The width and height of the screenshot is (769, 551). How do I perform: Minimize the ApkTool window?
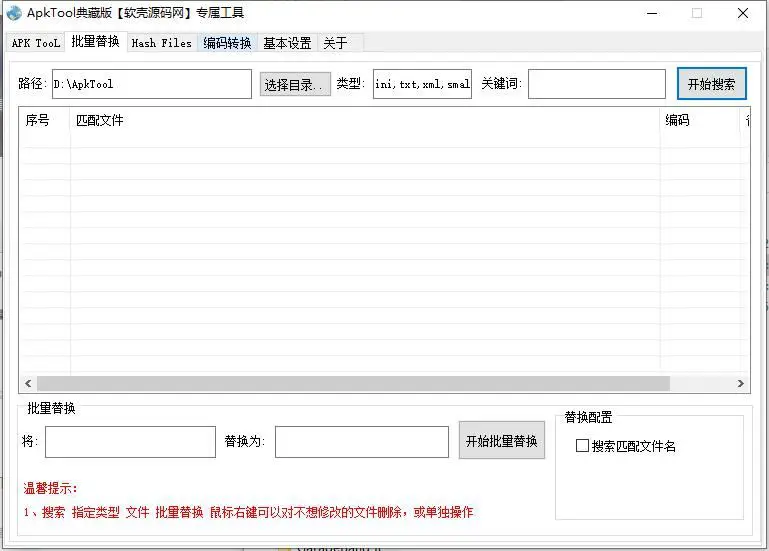coord(652,13)
